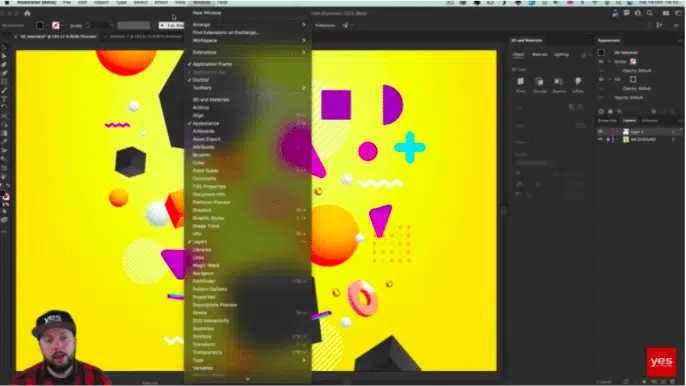The image size is (686, 386).
Task: Click the active document tab
Action: coord(58,36)
